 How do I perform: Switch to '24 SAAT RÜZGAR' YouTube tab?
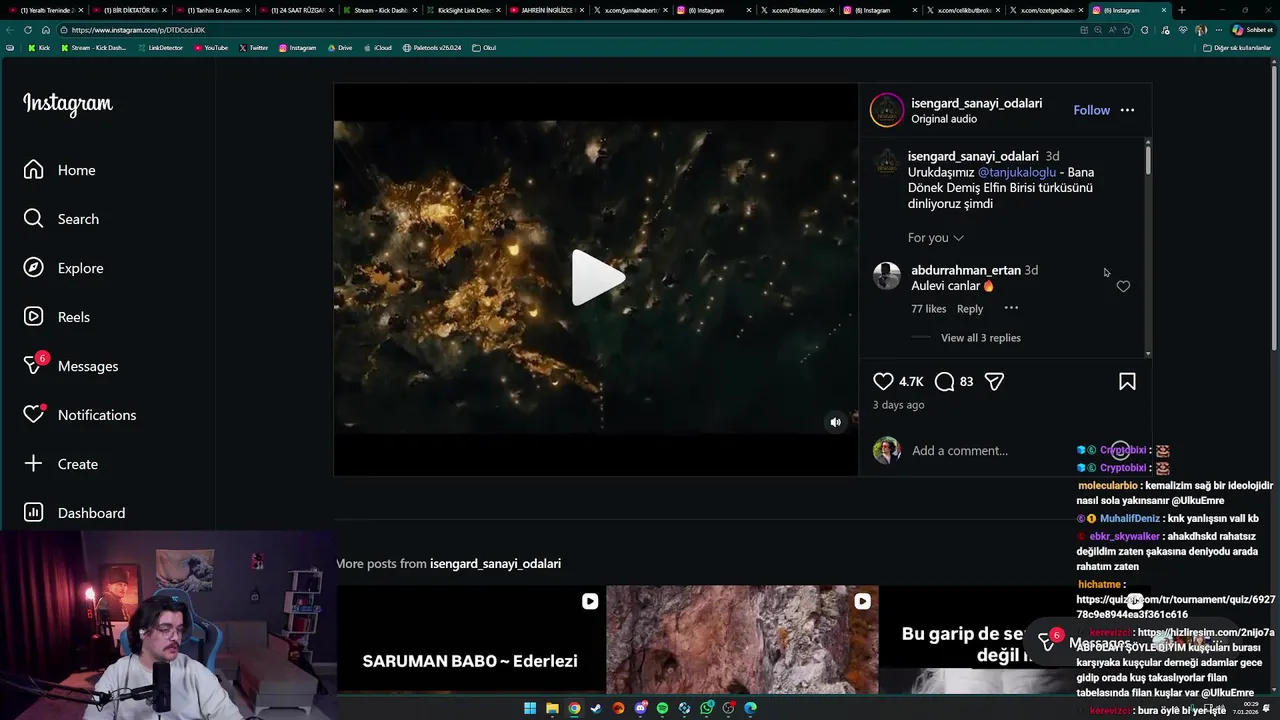click(296, 10)
